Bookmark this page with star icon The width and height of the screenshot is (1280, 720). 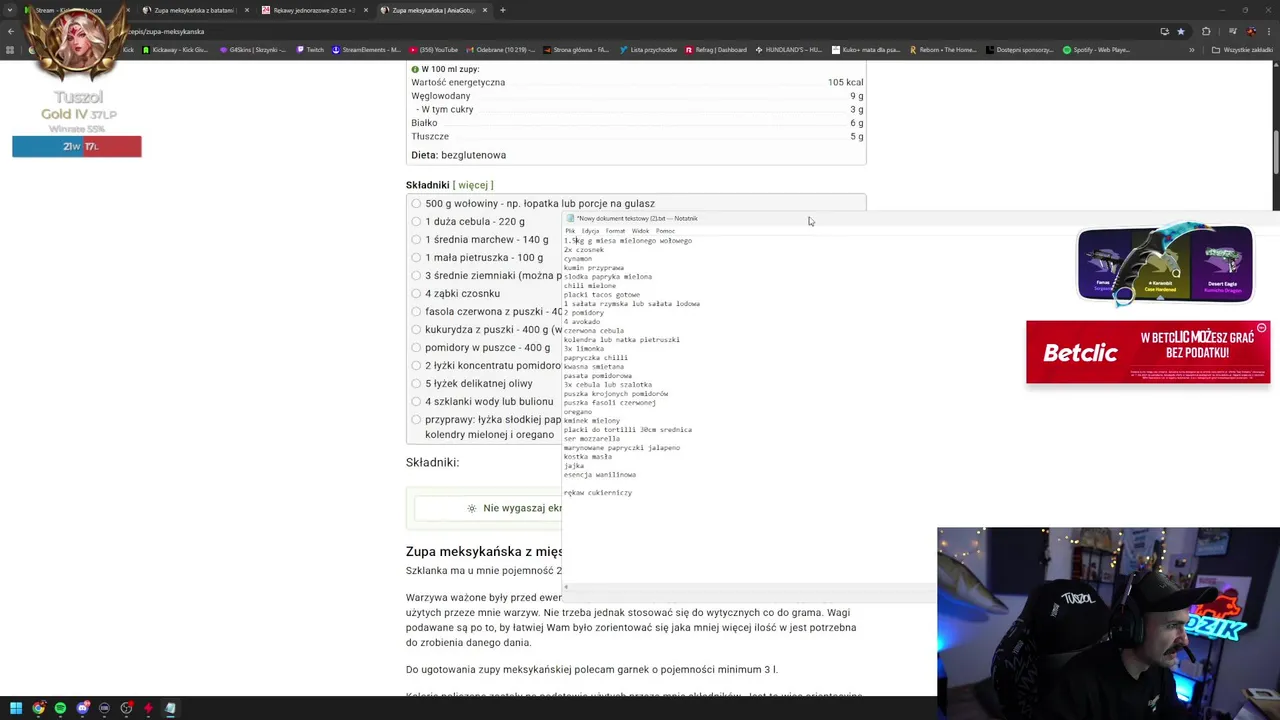(1180, 31)
